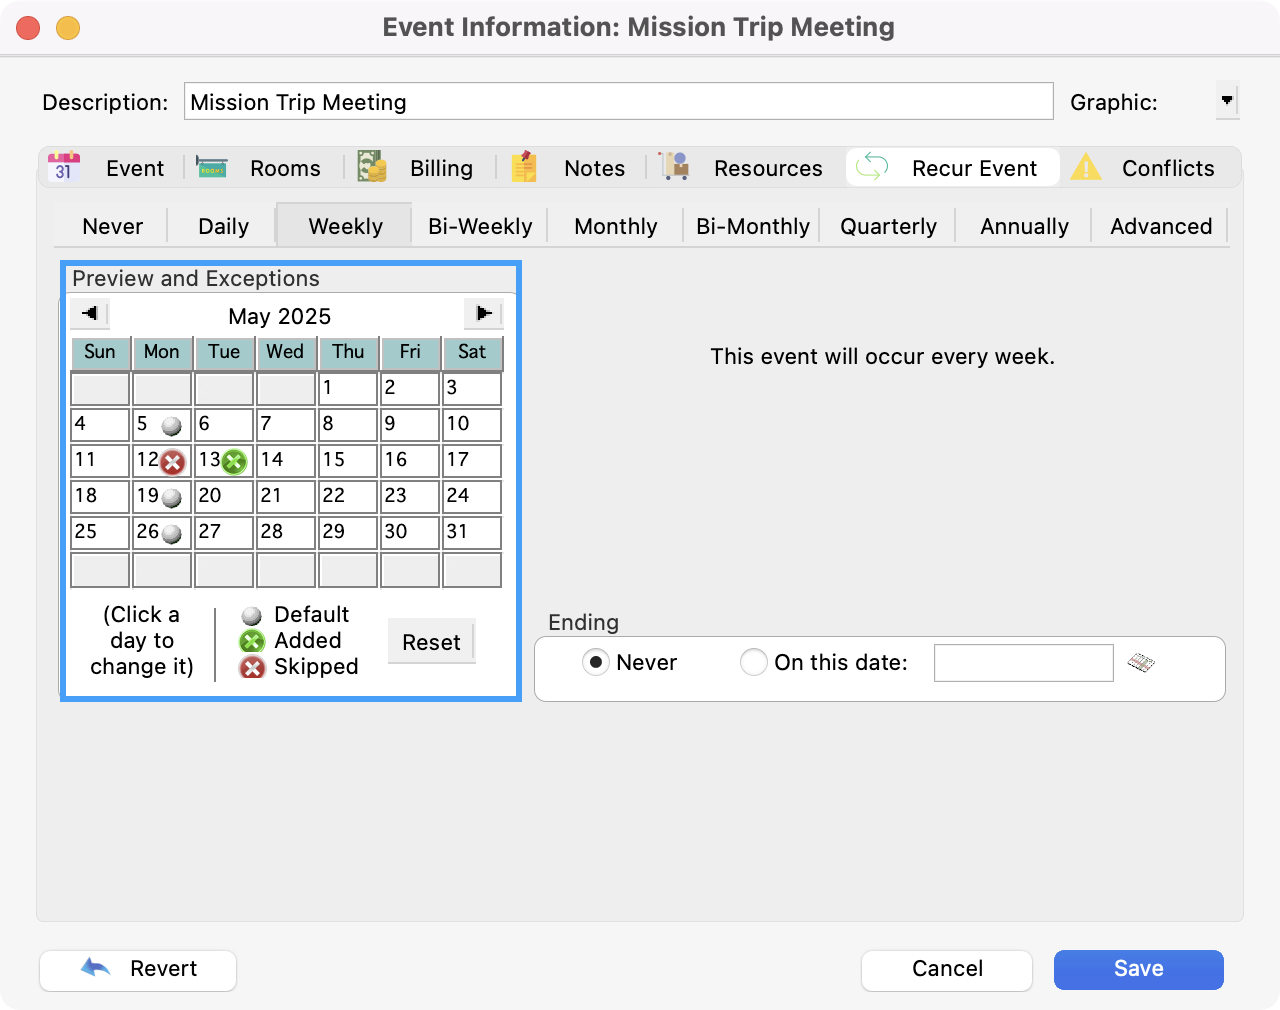Screen dimensions: 1280x1010
Task: Open the Graphic dropdown arrow
Action: coord(1227,101)
